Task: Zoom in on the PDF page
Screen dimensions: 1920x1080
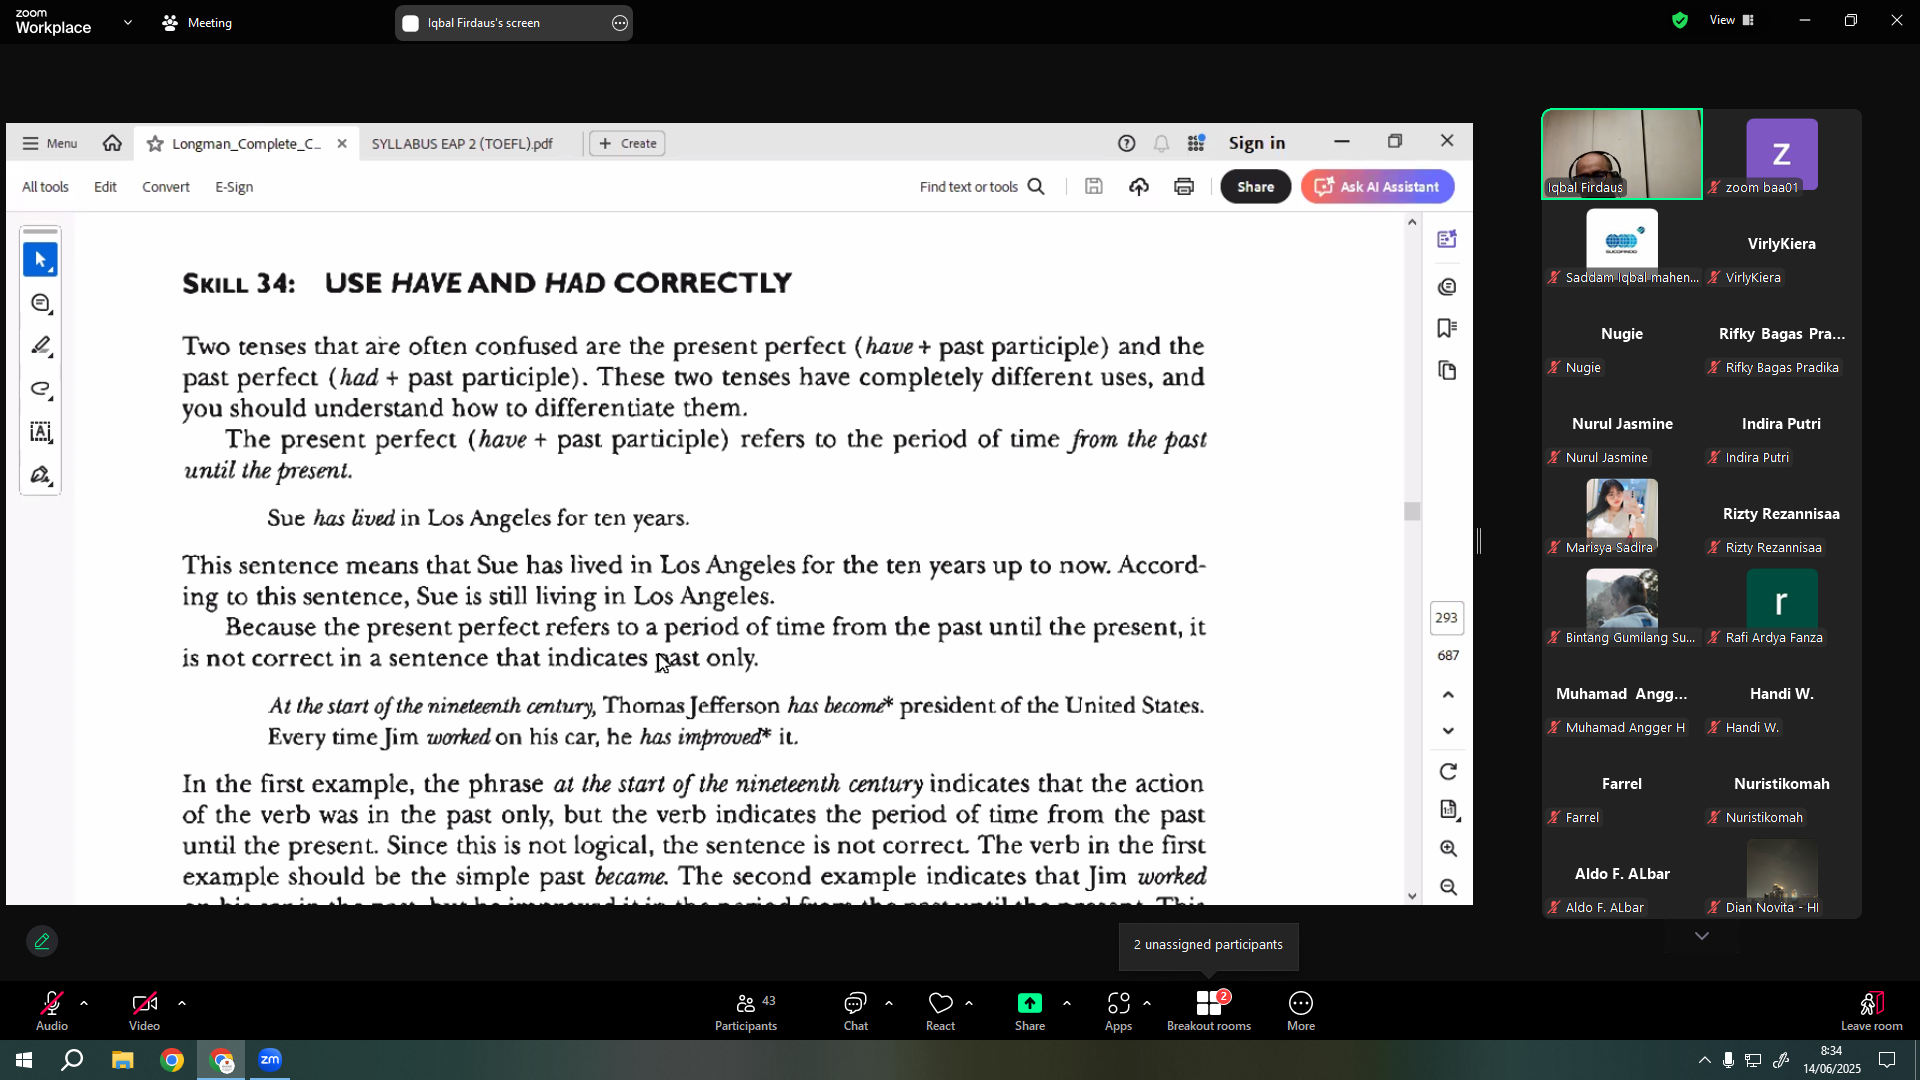Action: [x=1448, y=849]
